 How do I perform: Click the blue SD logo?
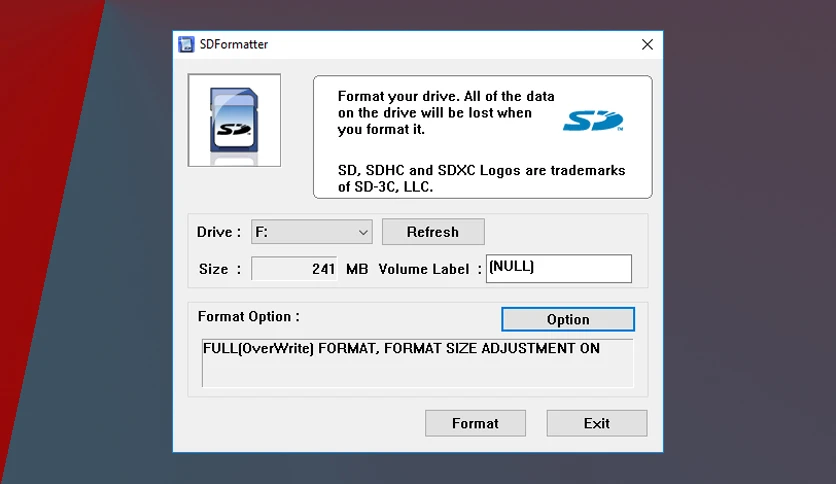pyautogui.click(x=593, y=121)
